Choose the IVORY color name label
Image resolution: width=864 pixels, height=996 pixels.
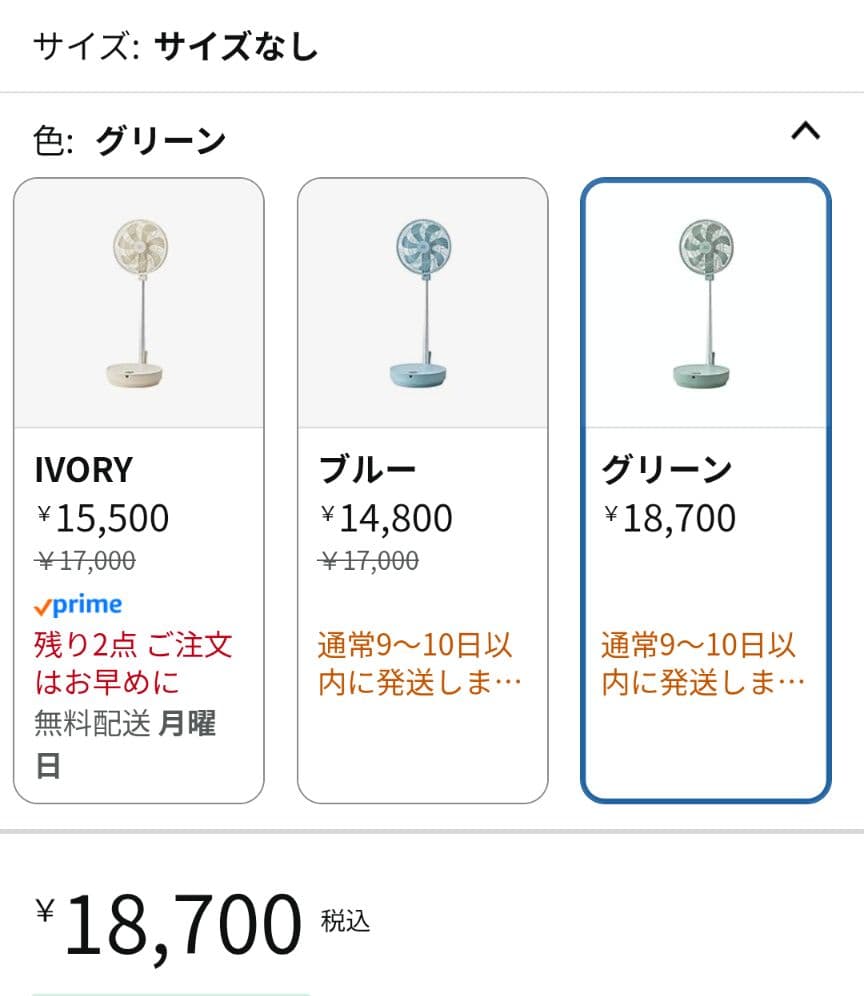84,469
